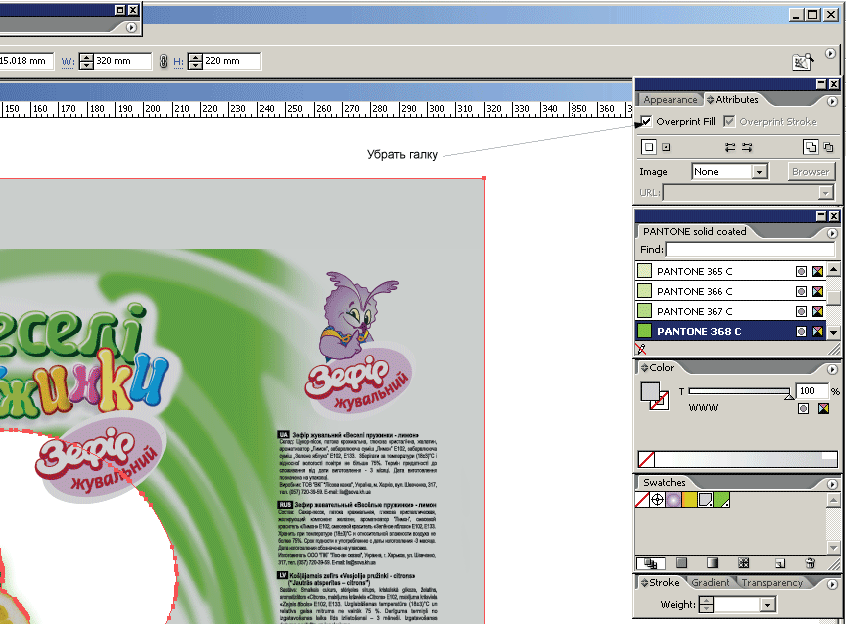Click PANTONE list scroll down arrow
The height and width of the screenshot is (624, 846).
point(834,333)
